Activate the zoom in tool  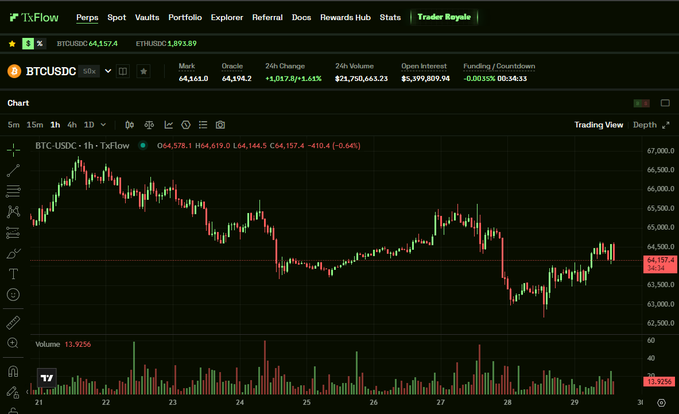pyautogui.click(x=13, y=343)
